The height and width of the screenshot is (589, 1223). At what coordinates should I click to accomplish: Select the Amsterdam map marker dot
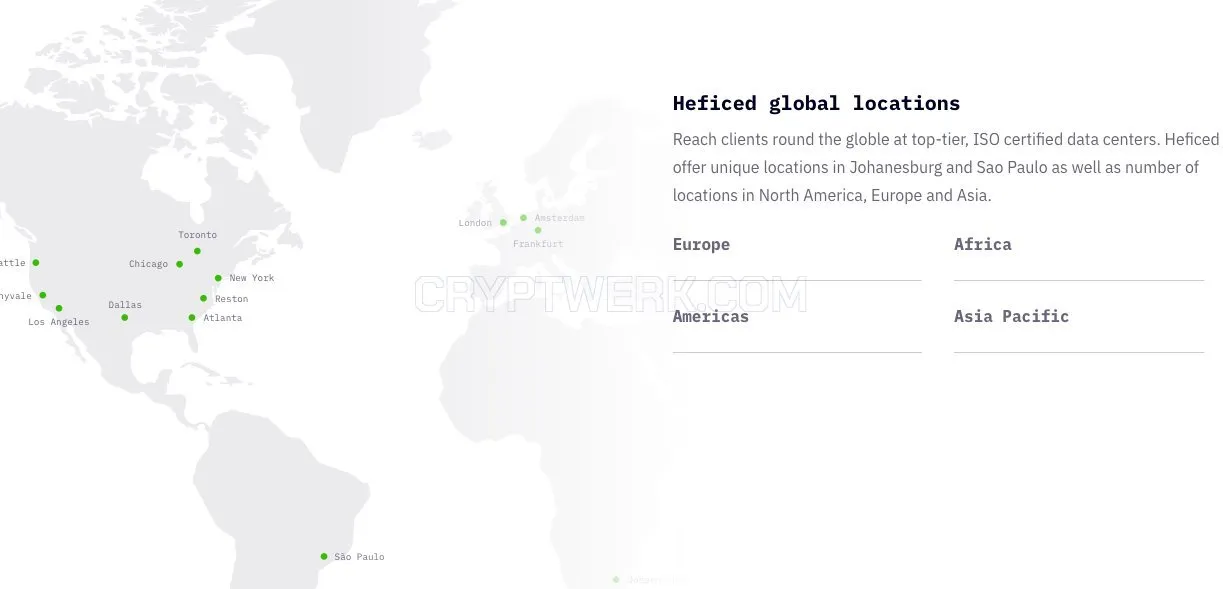point(523,217)
